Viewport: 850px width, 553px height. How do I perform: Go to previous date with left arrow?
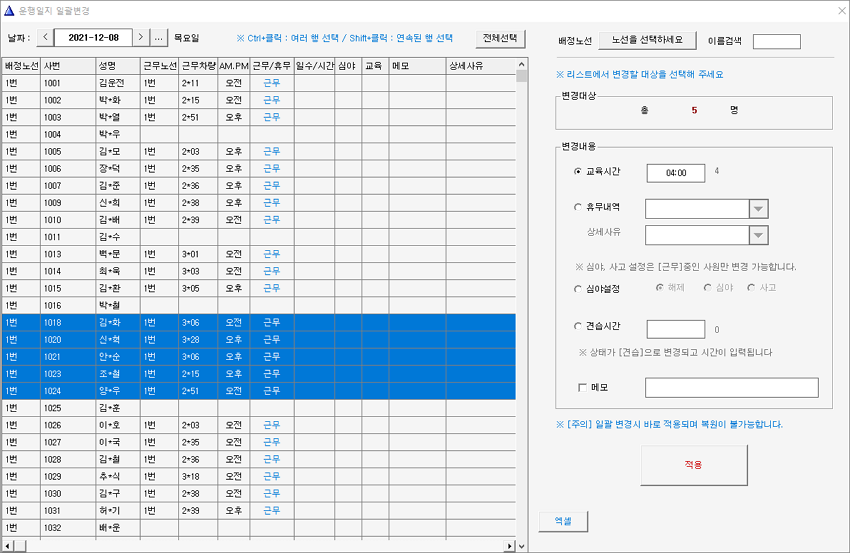[x=46, y=37]
